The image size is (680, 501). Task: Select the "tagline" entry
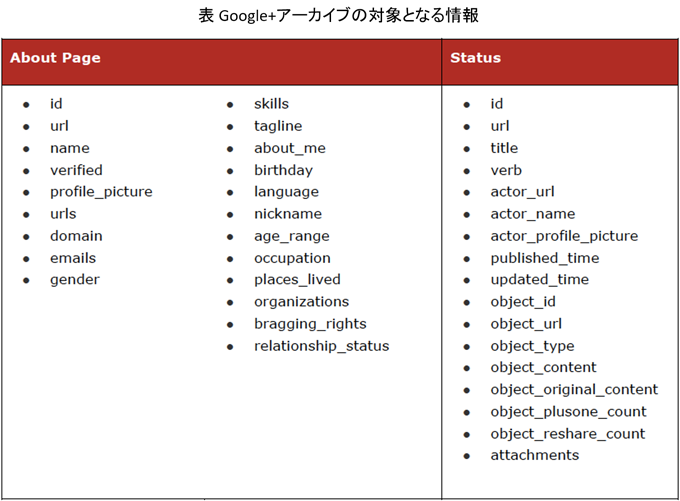coord(278,126)
